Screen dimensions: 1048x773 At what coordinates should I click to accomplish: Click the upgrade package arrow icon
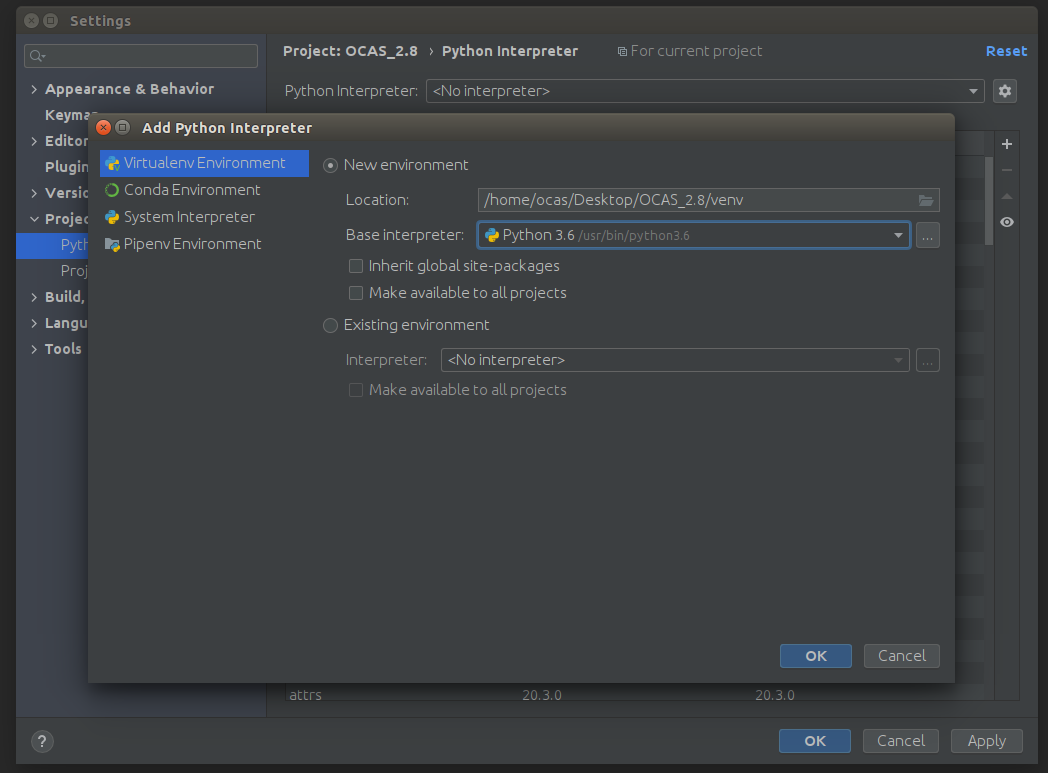click(1007, 196)
